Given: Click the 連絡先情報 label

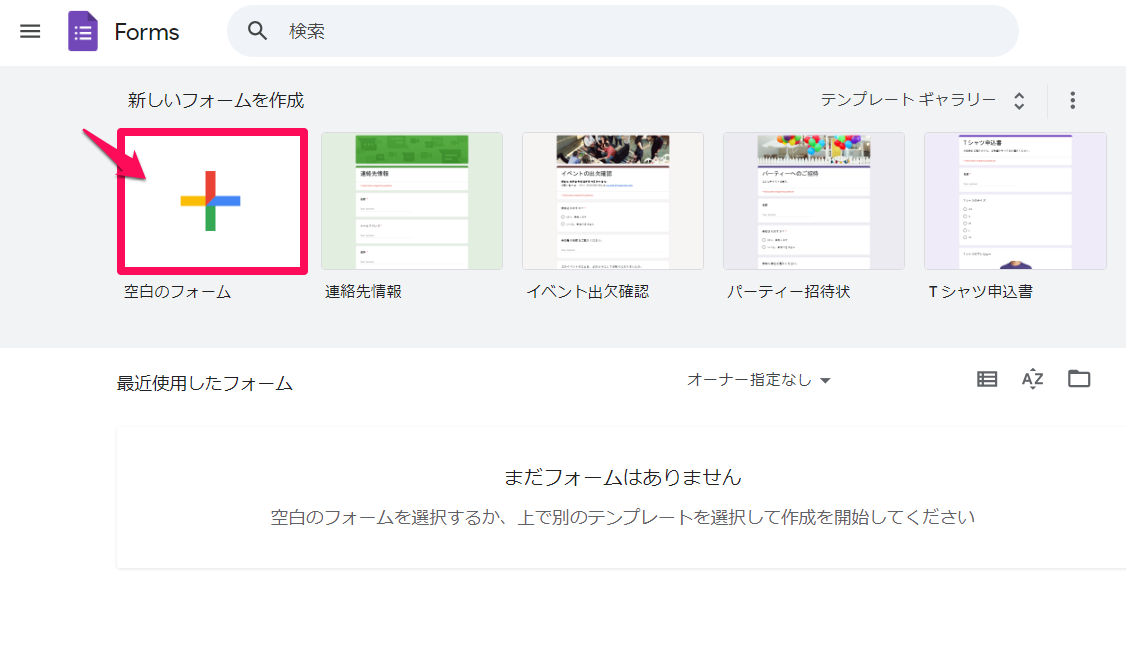Looking at the screenshot, I should [363, 292].
